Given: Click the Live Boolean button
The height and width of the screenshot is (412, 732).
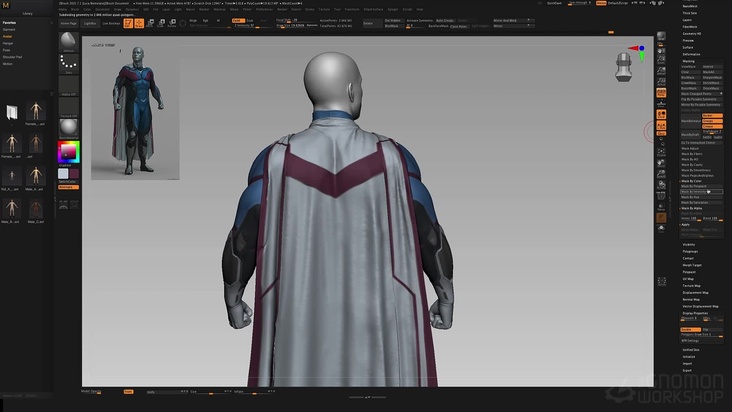Looking at the screenshot, I should (111, 23).
